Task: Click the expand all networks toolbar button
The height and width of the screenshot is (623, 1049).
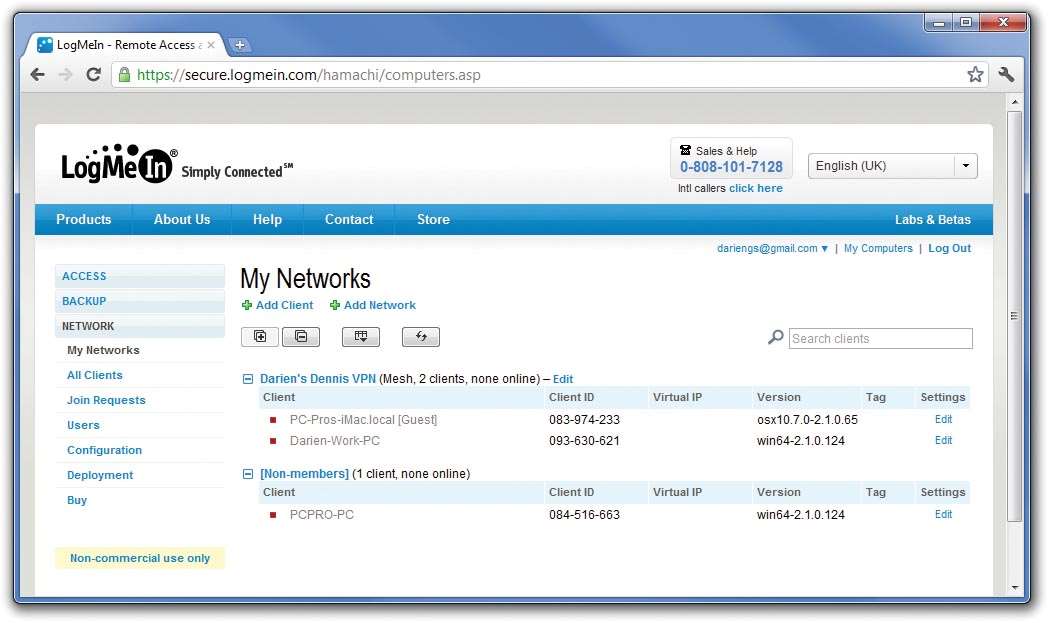Action: (260, 337)
